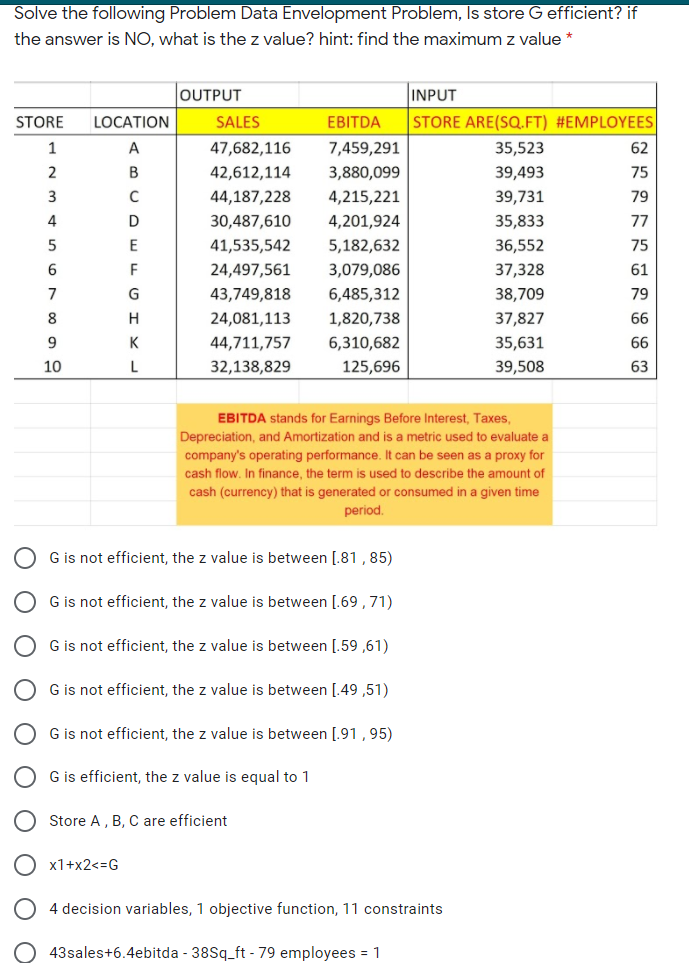The image size is (689, 963).
Task: Select the '4 decision variables' answer option
Action: pyautogui.click(x=25, y=909)
